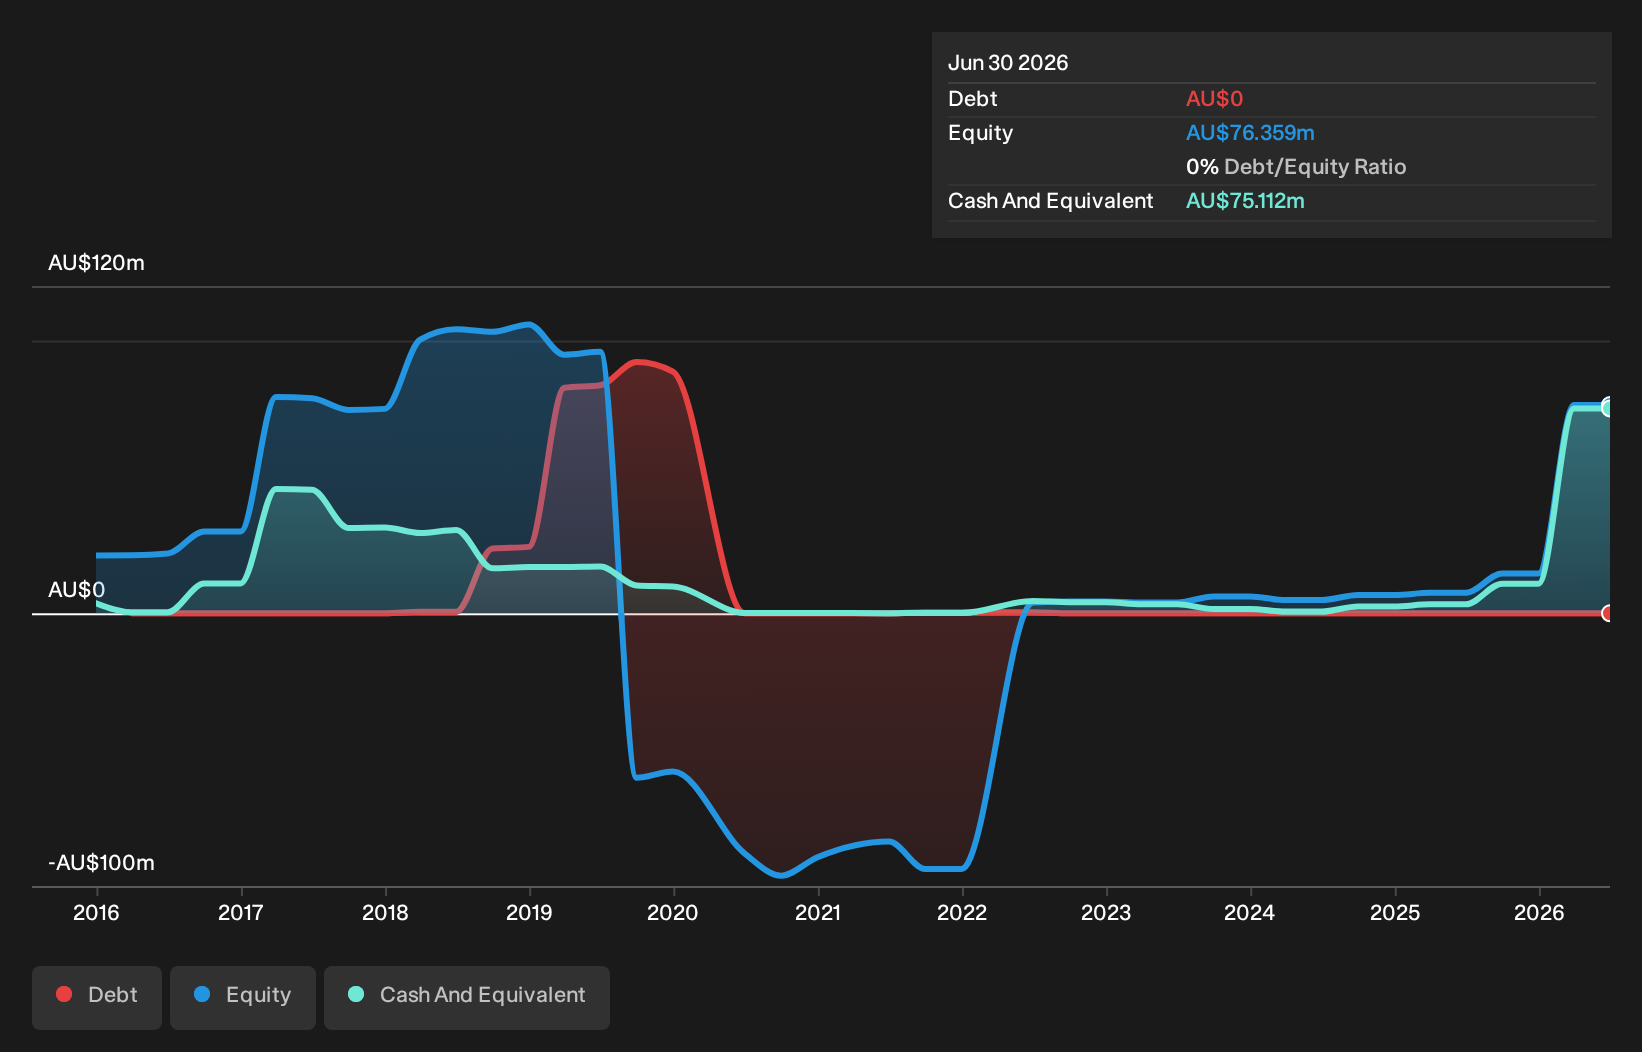Click the 0% Debt/Equity Ratio text
The height and width of the screenshot is (1052, 1642).
pos(1296,167)
